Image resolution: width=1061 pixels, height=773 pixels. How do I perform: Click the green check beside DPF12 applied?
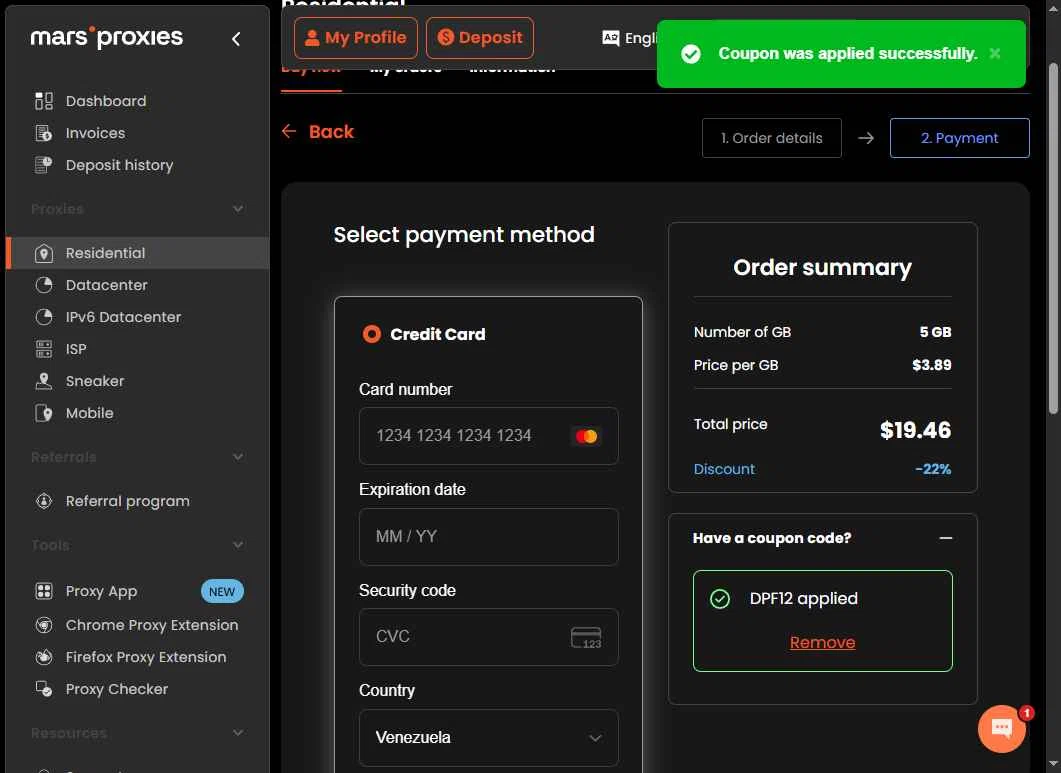coord(720,599)
